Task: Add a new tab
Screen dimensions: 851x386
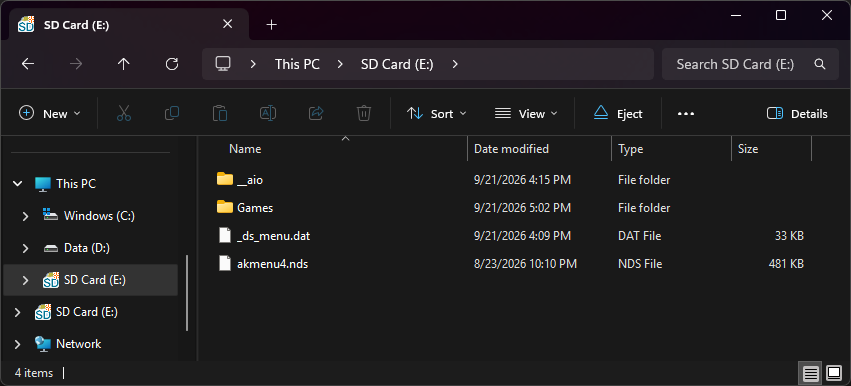Action: 272,24
